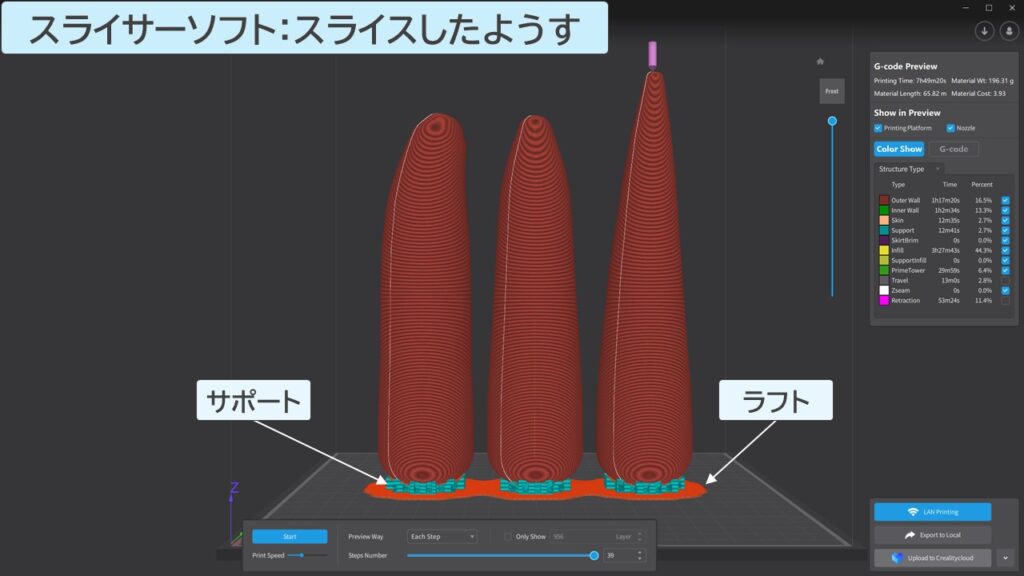1024x576 pixels.
Task: Open the download icon at top right
Action: click(x=984, y=31)
